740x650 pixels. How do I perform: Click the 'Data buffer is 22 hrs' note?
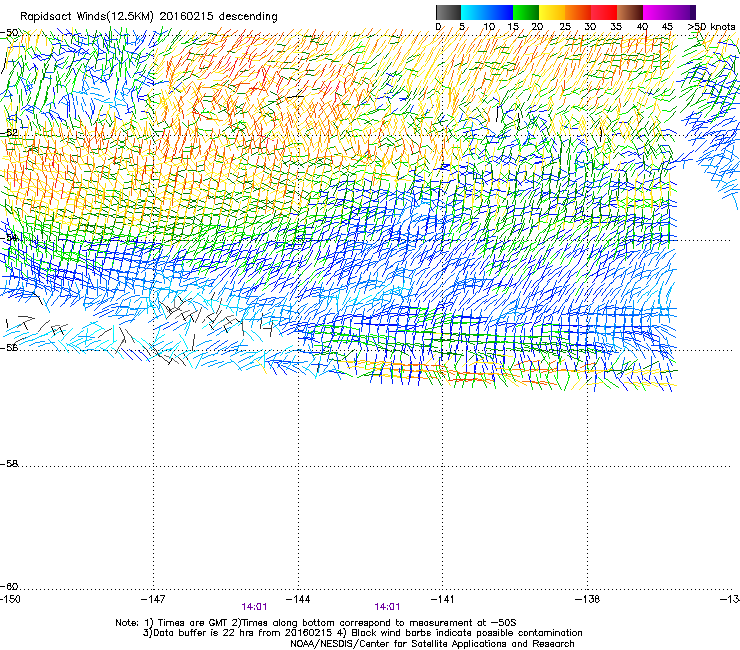click(362, 633)
